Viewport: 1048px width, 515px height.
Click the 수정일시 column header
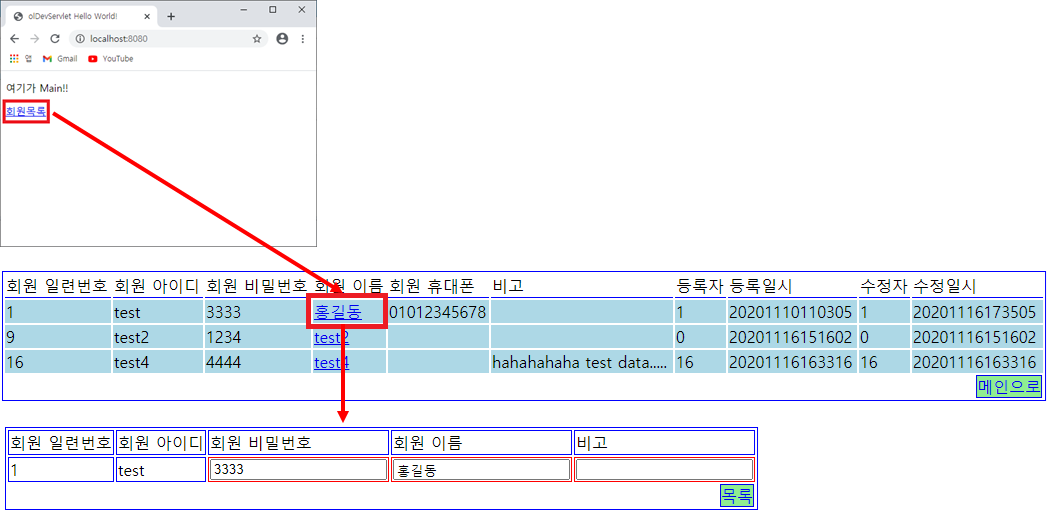point(945,286)
